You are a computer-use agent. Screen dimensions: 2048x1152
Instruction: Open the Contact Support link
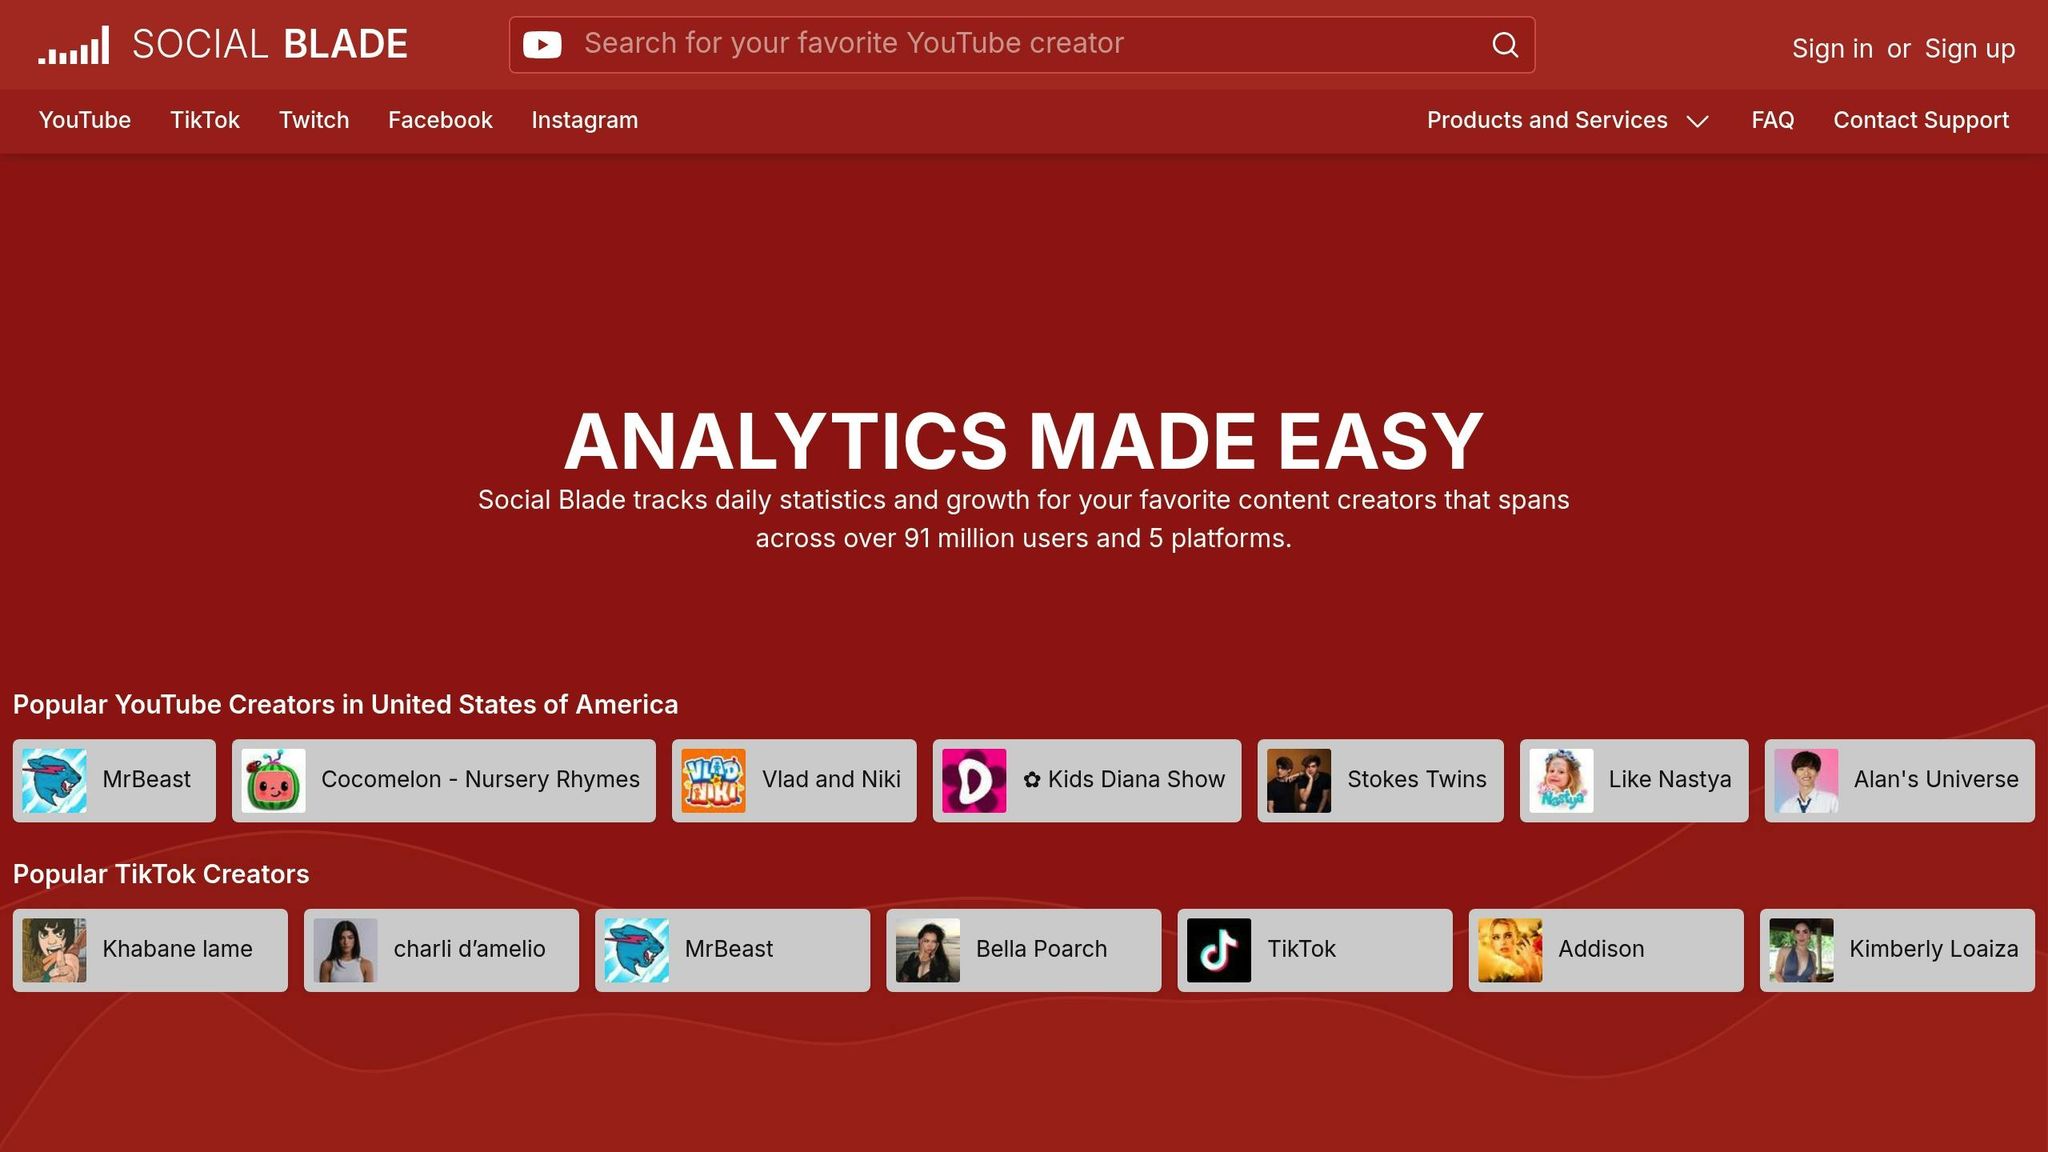tap(1920, 120)
